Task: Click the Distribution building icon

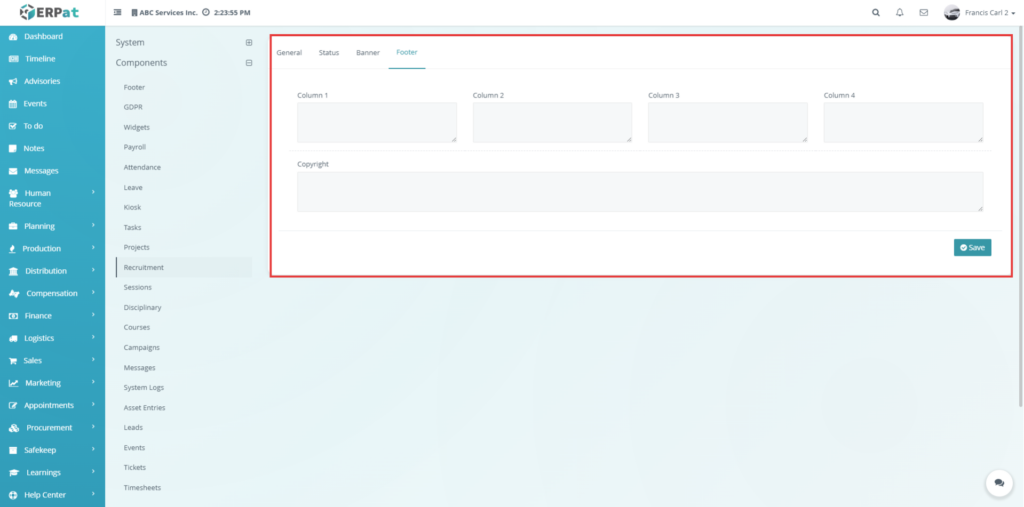Action: [x=13, y=271]
